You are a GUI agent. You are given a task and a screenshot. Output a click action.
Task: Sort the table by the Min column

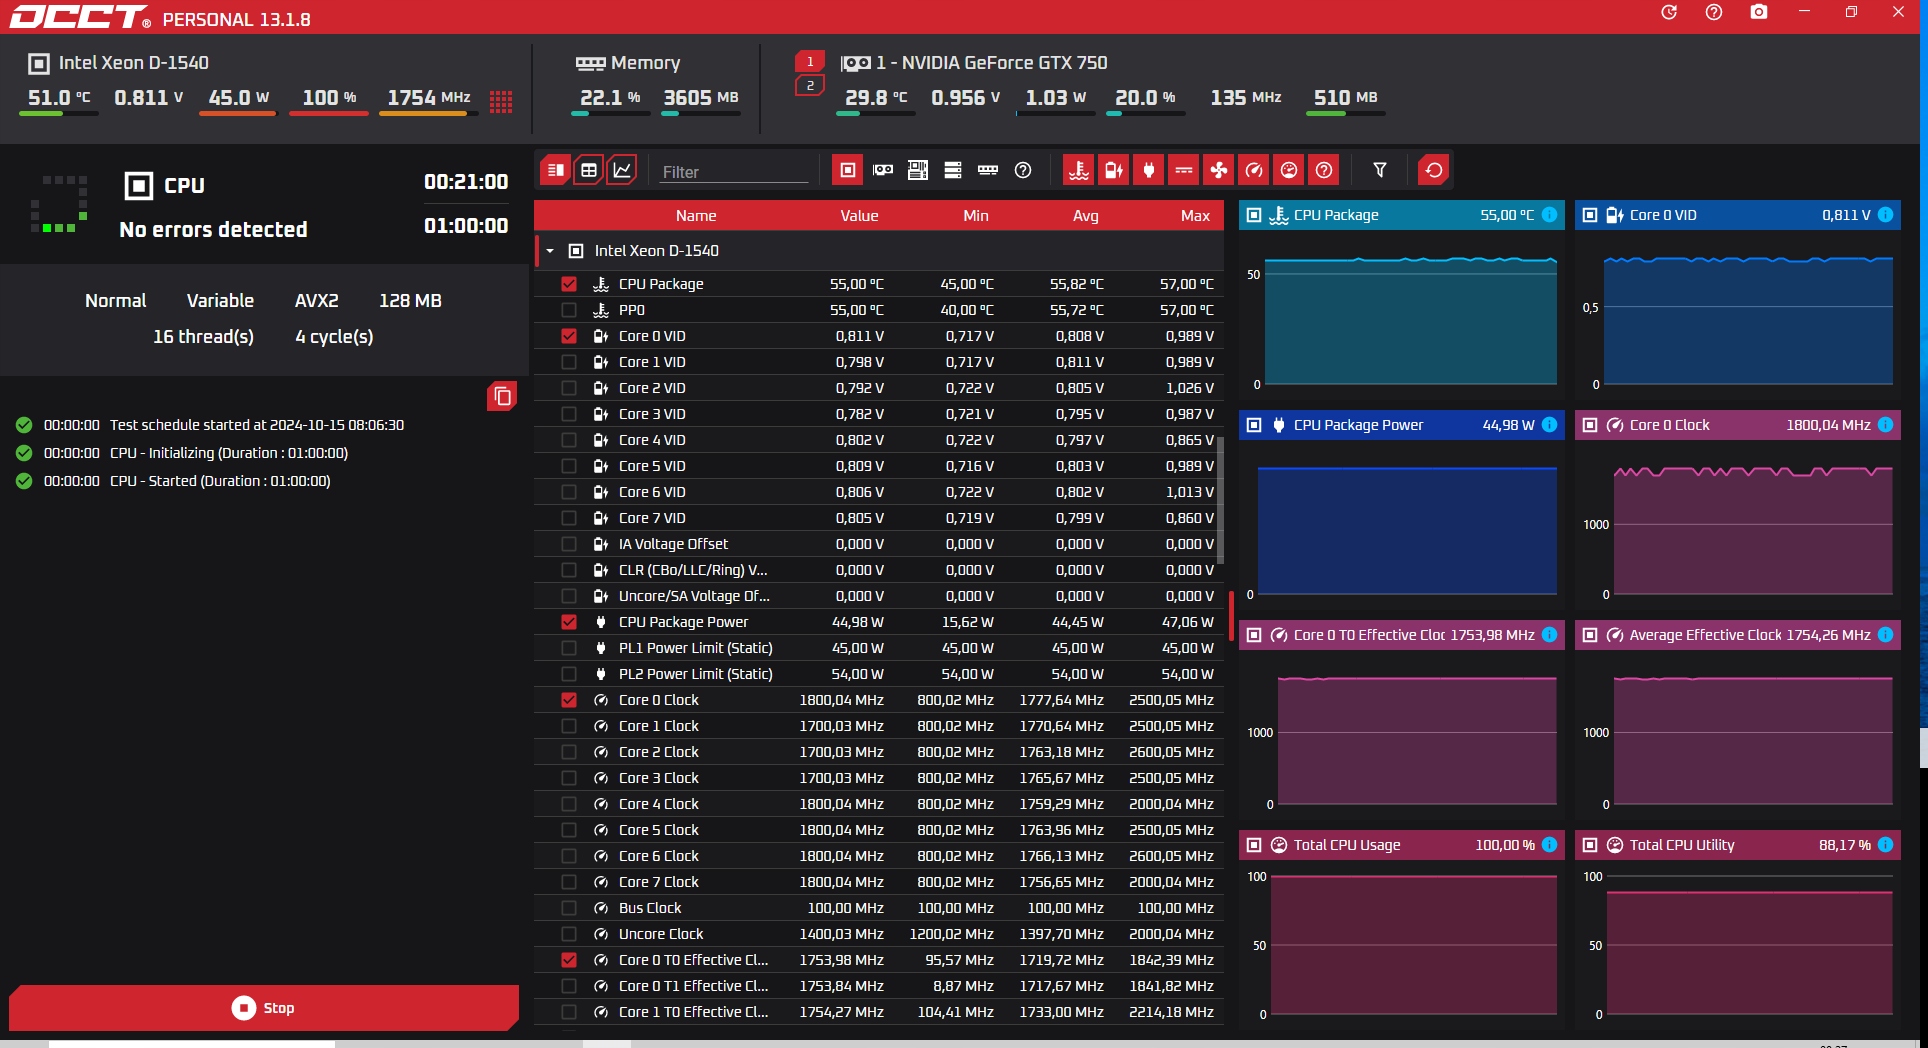click(x=976, y=215)
